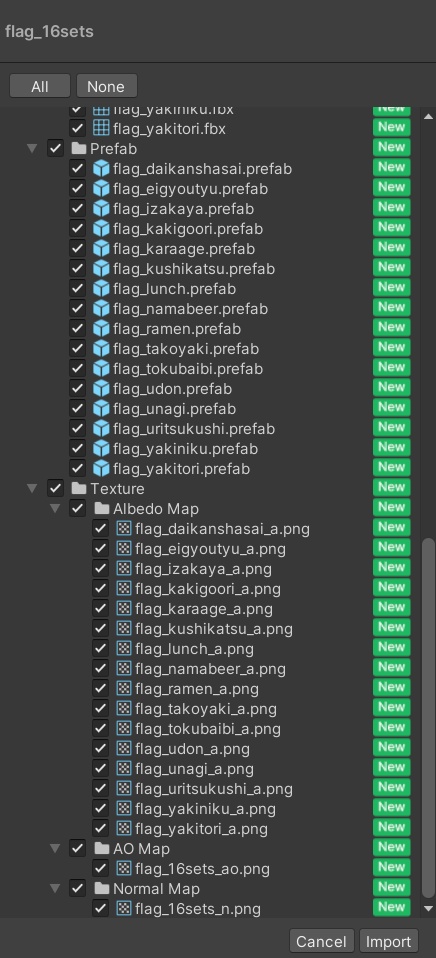Click the flag_ramen.prefab cube icon
The image size is (436, 958).
point(101,329)
